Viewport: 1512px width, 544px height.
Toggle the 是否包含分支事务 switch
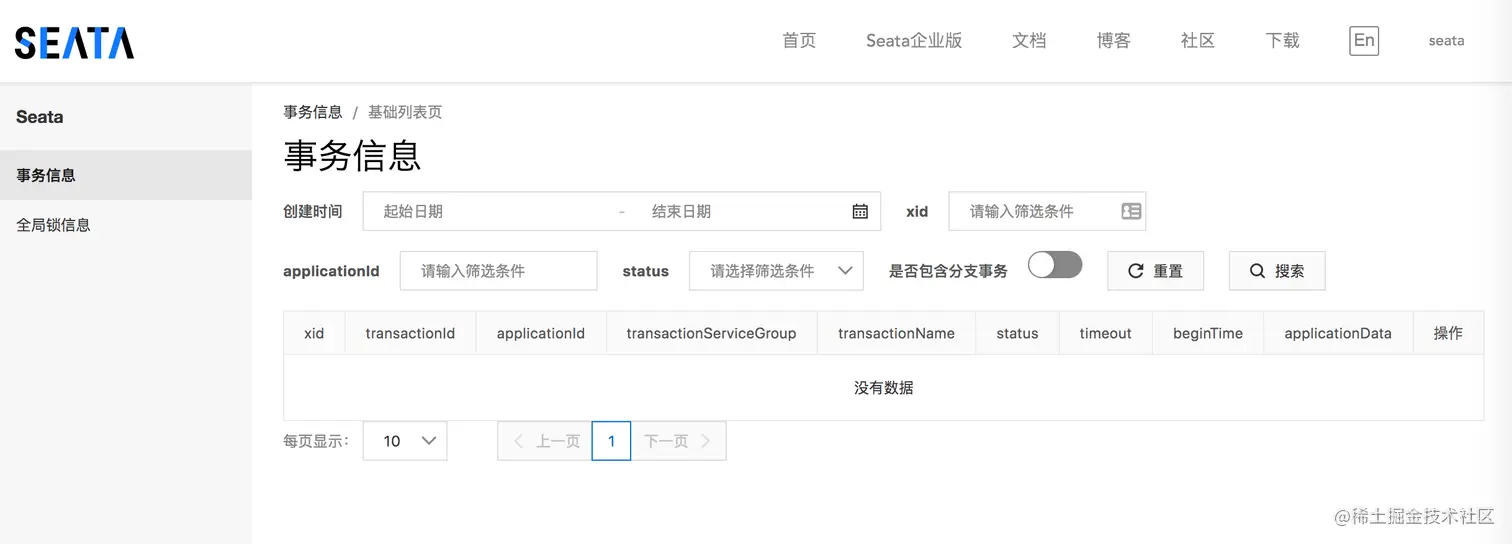coord(1055,264)
